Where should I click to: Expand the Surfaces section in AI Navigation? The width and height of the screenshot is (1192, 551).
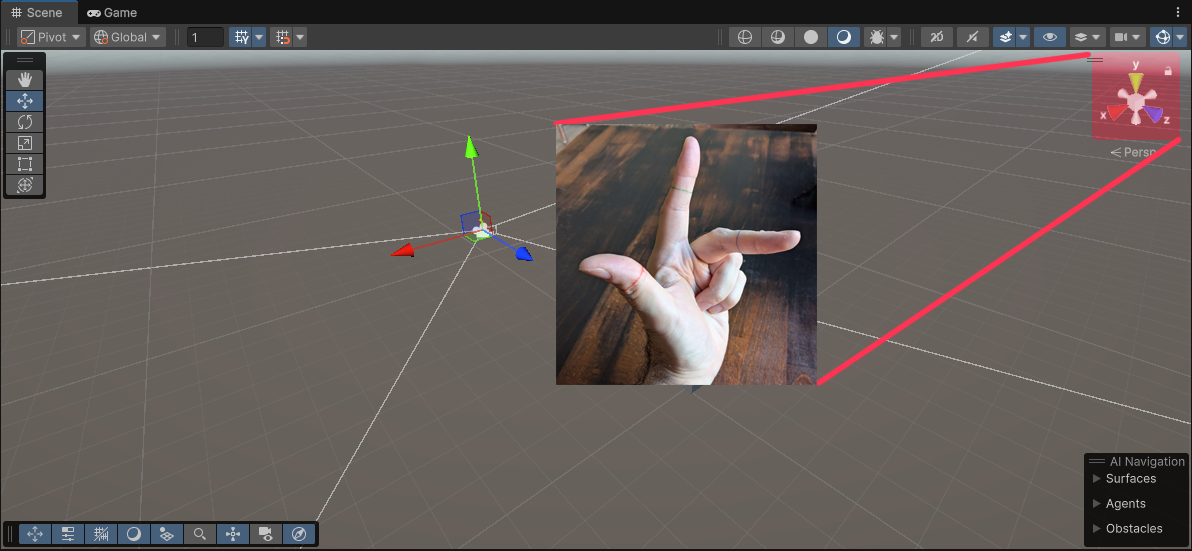pos(1130,479)
